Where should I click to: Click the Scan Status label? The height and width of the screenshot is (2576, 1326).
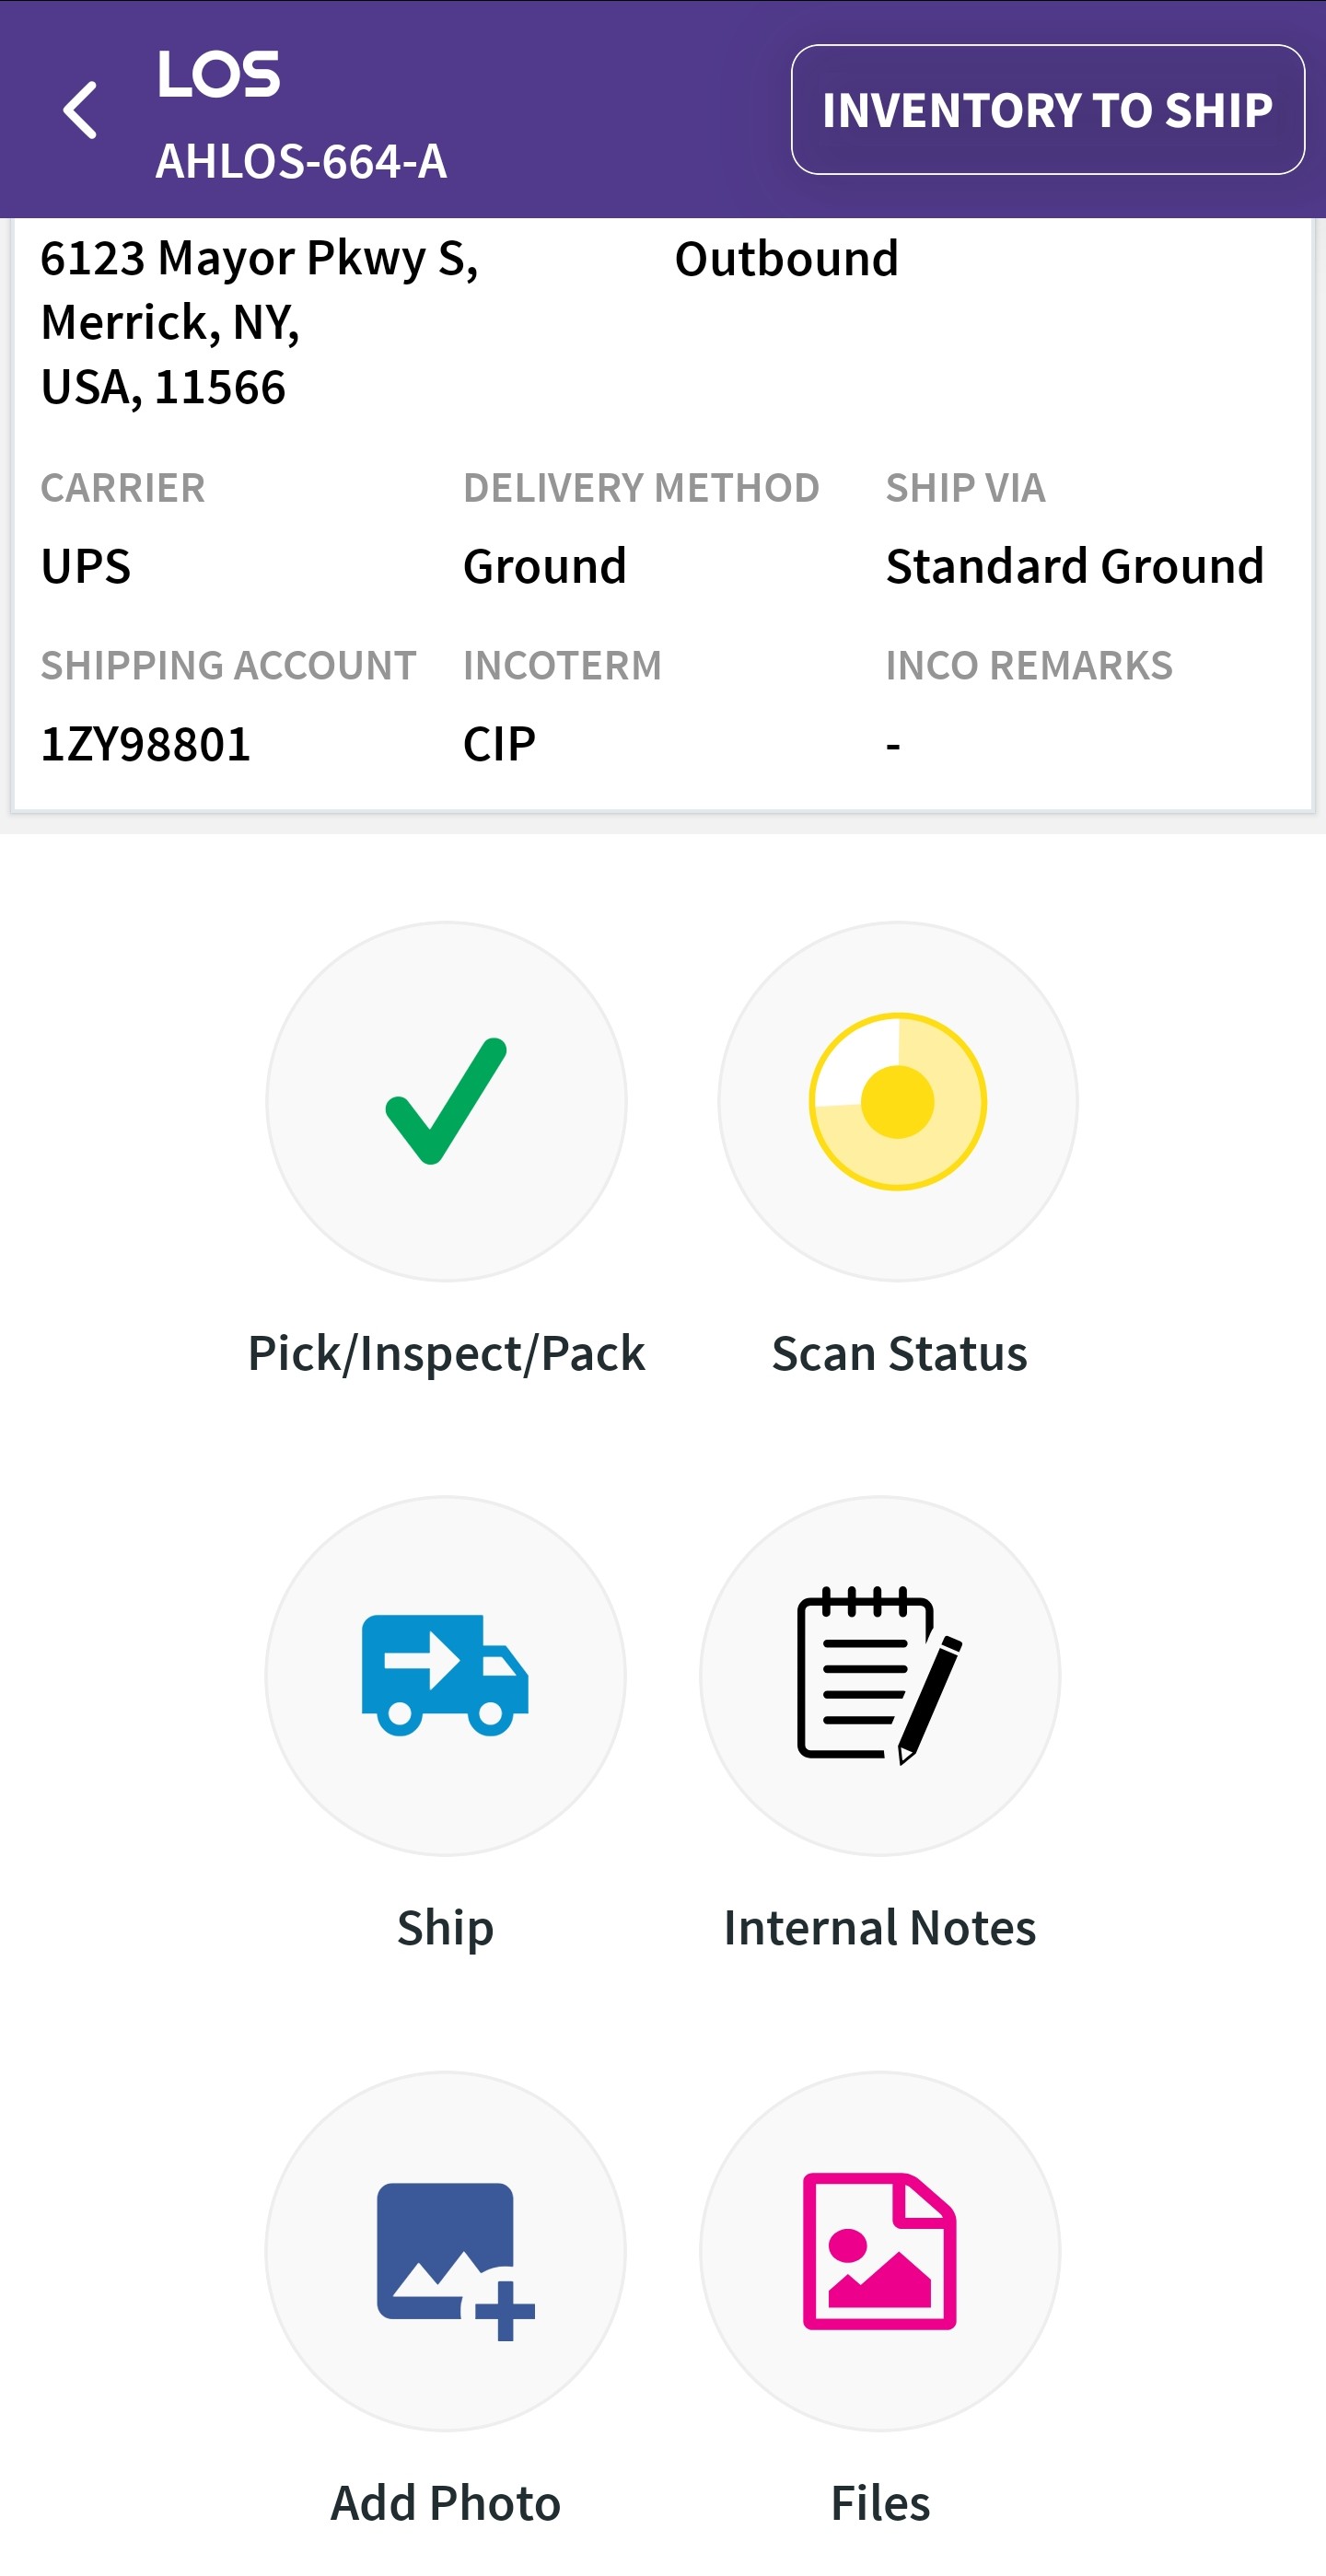pos(899,1353)
